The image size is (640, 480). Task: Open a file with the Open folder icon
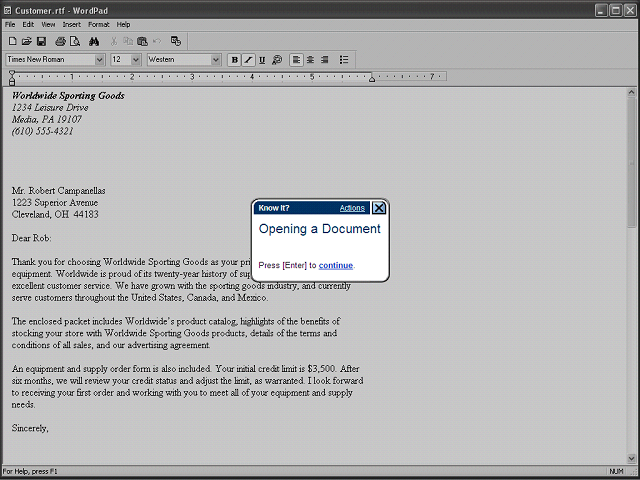click(x=27, y=41)
